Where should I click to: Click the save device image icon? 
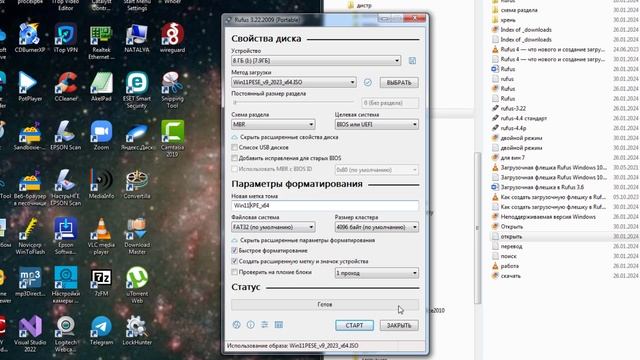[x=412, y=61]
